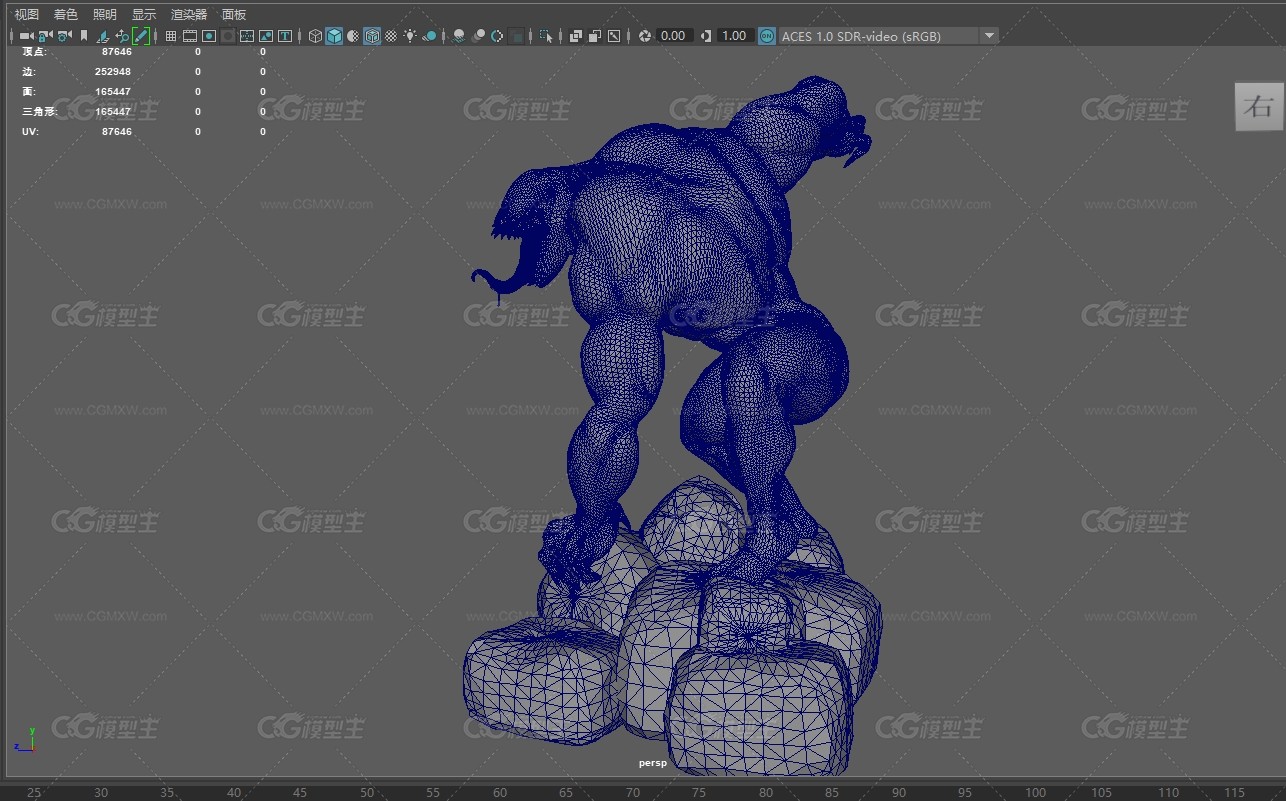The height and width of the screenshot is (801, 1286).
Task: Toggle Use Default Material icon
Action: [x=353, y=36]
